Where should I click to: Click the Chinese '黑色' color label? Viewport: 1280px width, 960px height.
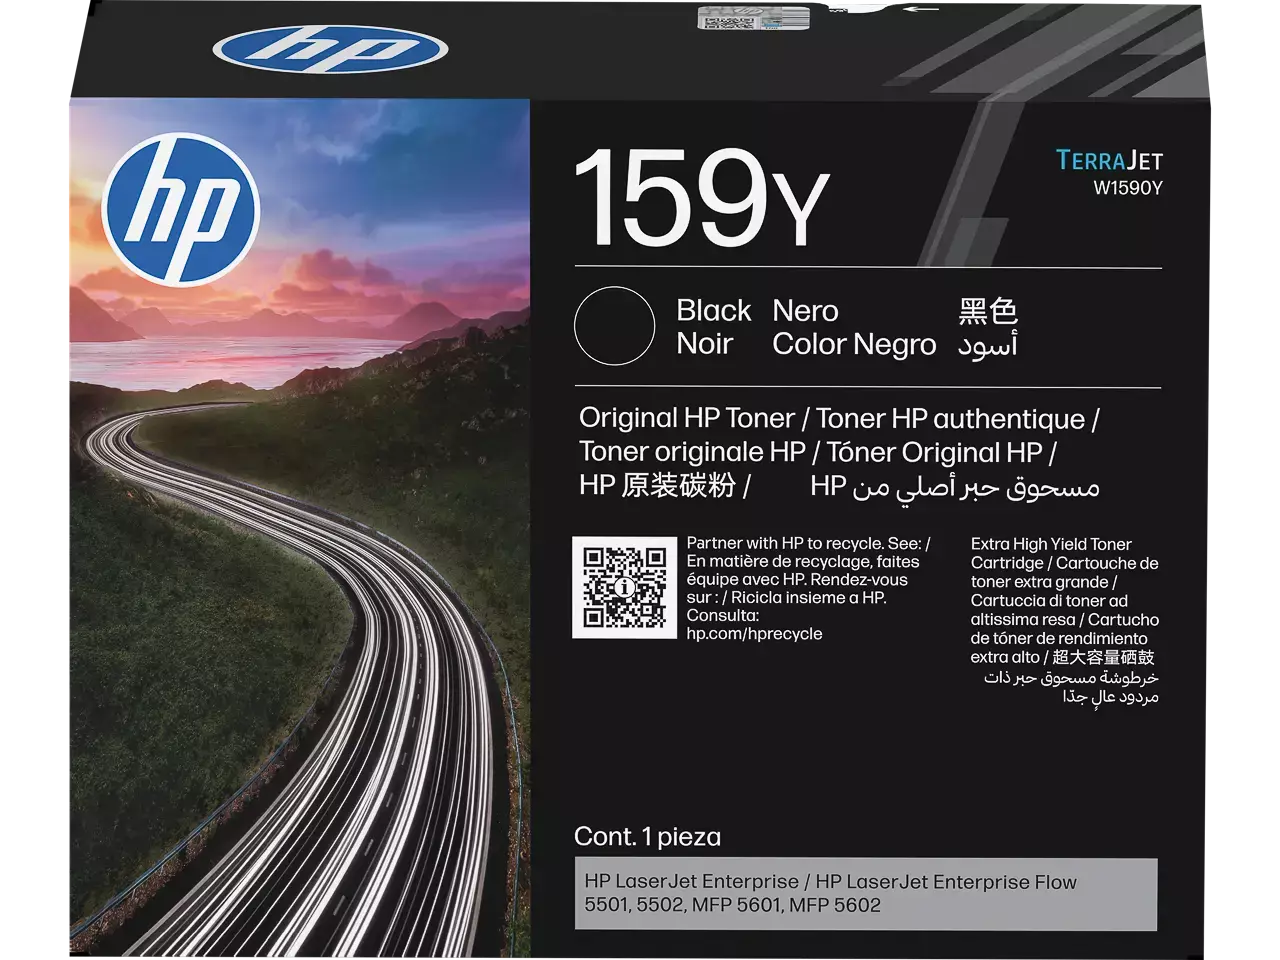point(988,311)
